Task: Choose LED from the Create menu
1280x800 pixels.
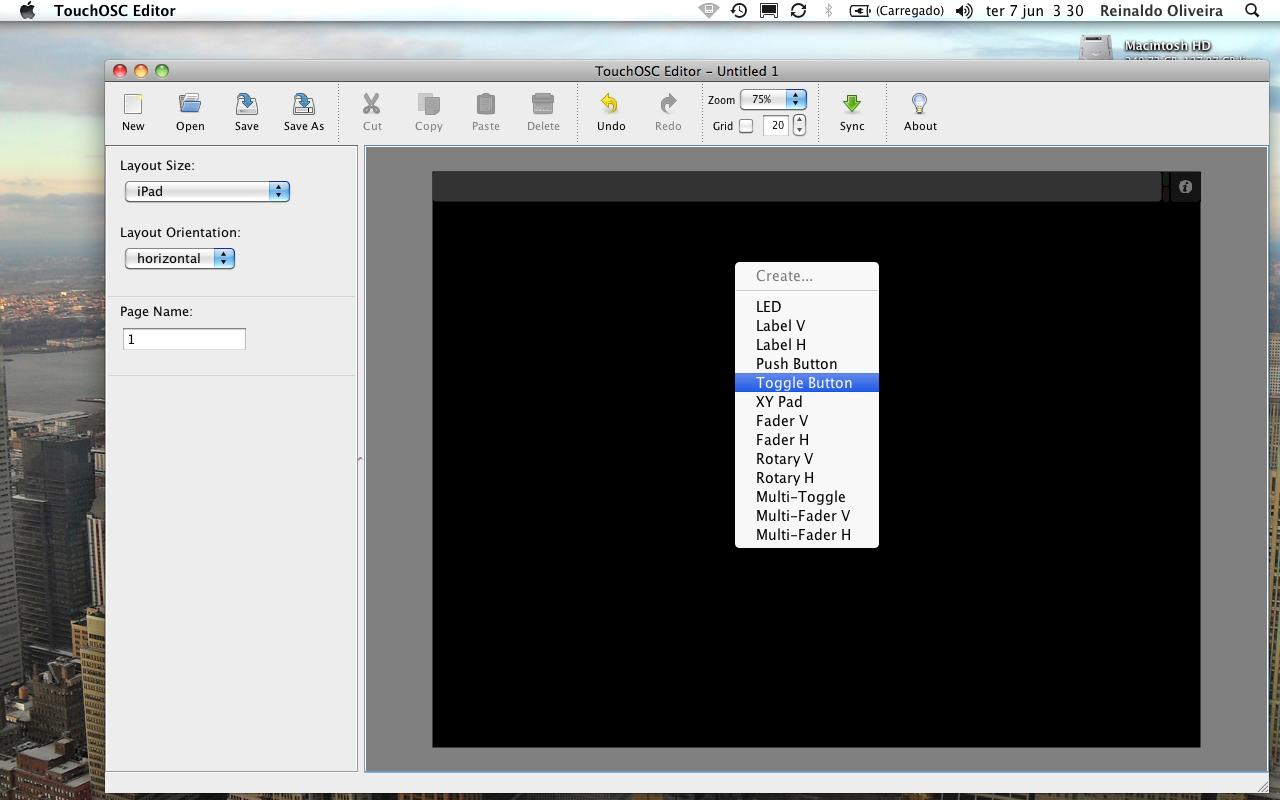Action: click(807, 307)
